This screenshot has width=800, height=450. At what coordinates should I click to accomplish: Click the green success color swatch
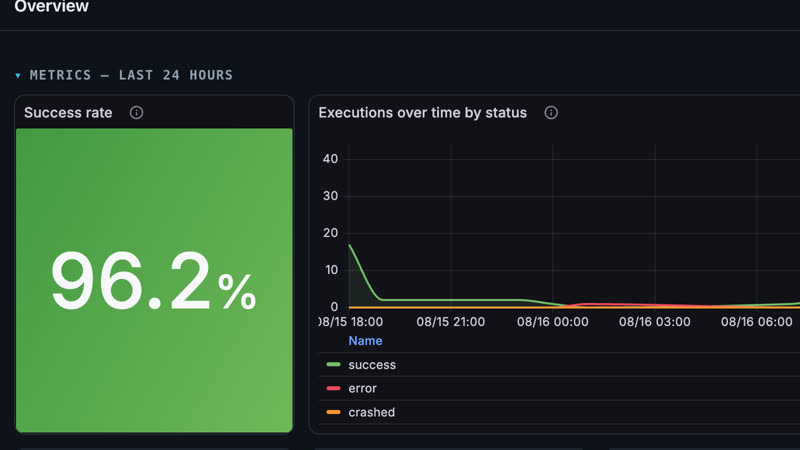pyautogui.click(x=333, y=364)
